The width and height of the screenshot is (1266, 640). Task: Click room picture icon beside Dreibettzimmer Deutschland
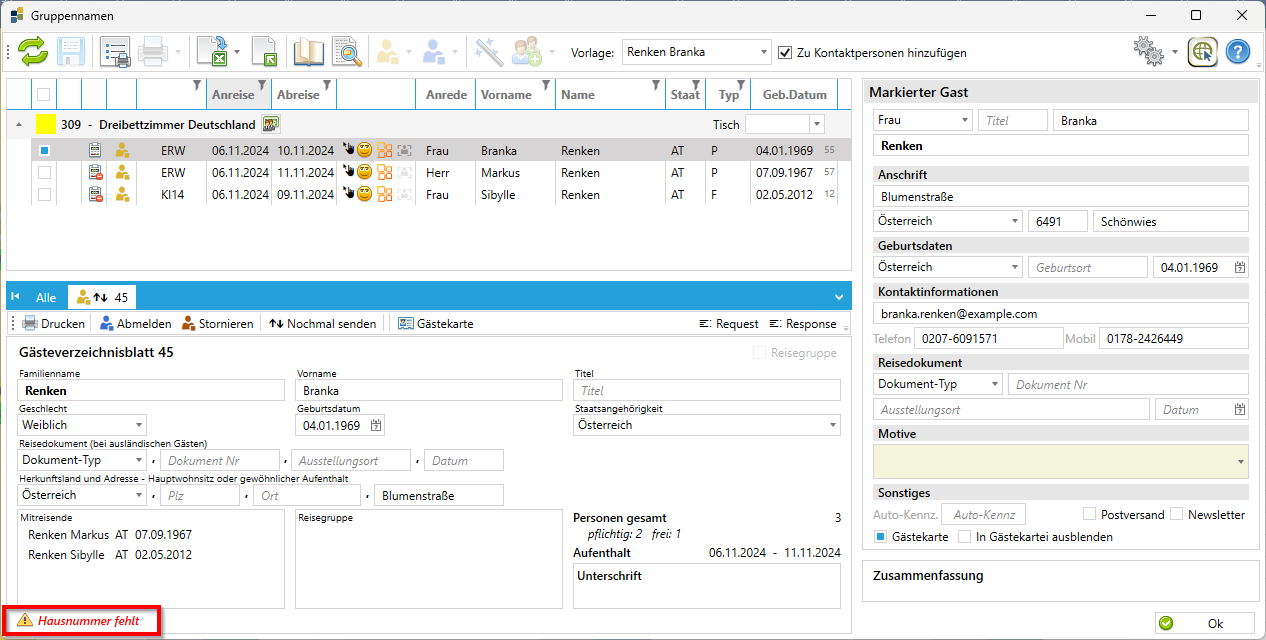pos(271,124)
